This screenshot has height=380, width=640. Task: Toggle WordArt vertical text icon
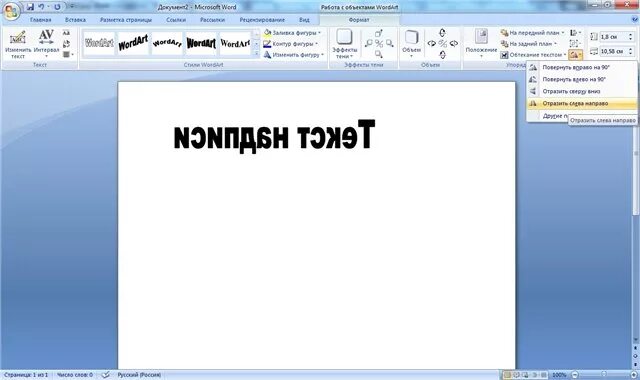[67, 44]
